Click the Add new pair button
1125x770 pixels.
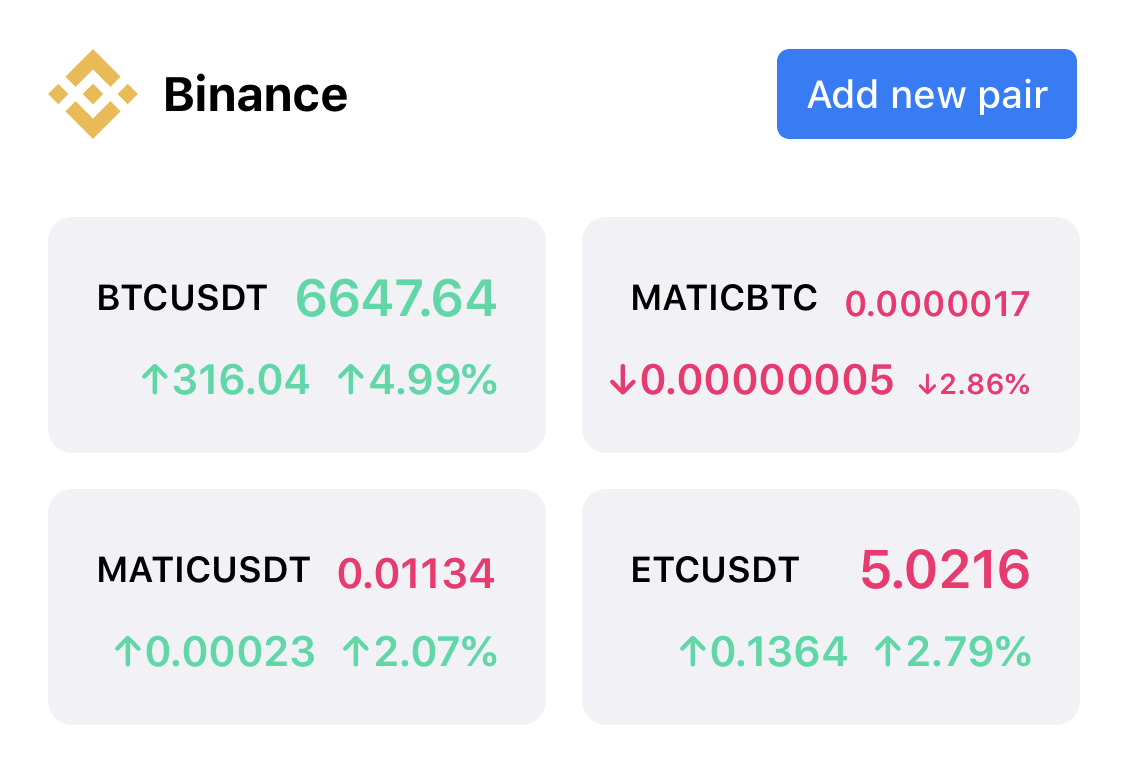926,94
